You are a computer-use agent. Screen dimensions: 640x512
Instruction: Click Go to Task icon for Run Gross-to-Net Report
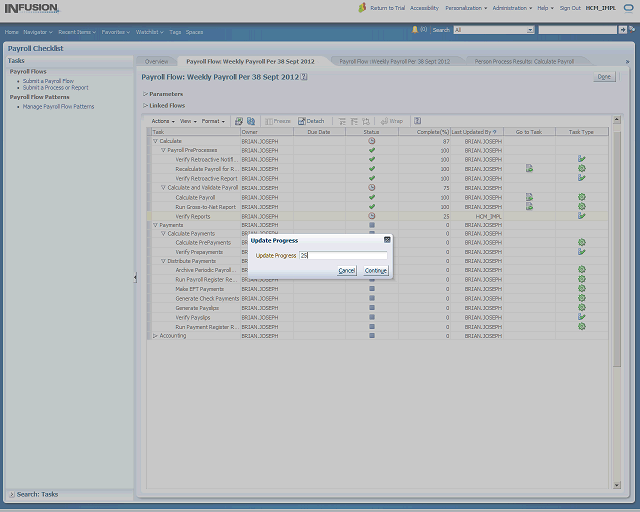click(529, 207)
